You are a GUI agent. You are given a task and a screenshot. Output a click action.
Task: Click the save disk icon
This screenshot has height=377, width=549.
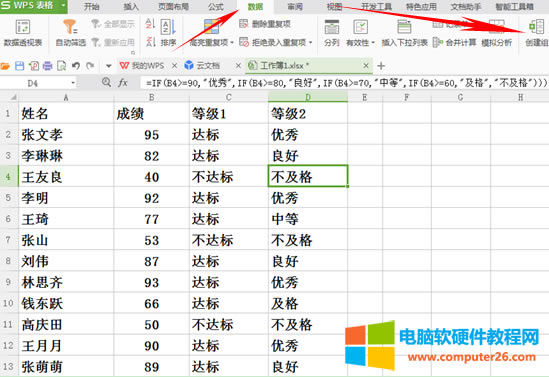pos(19,65)
